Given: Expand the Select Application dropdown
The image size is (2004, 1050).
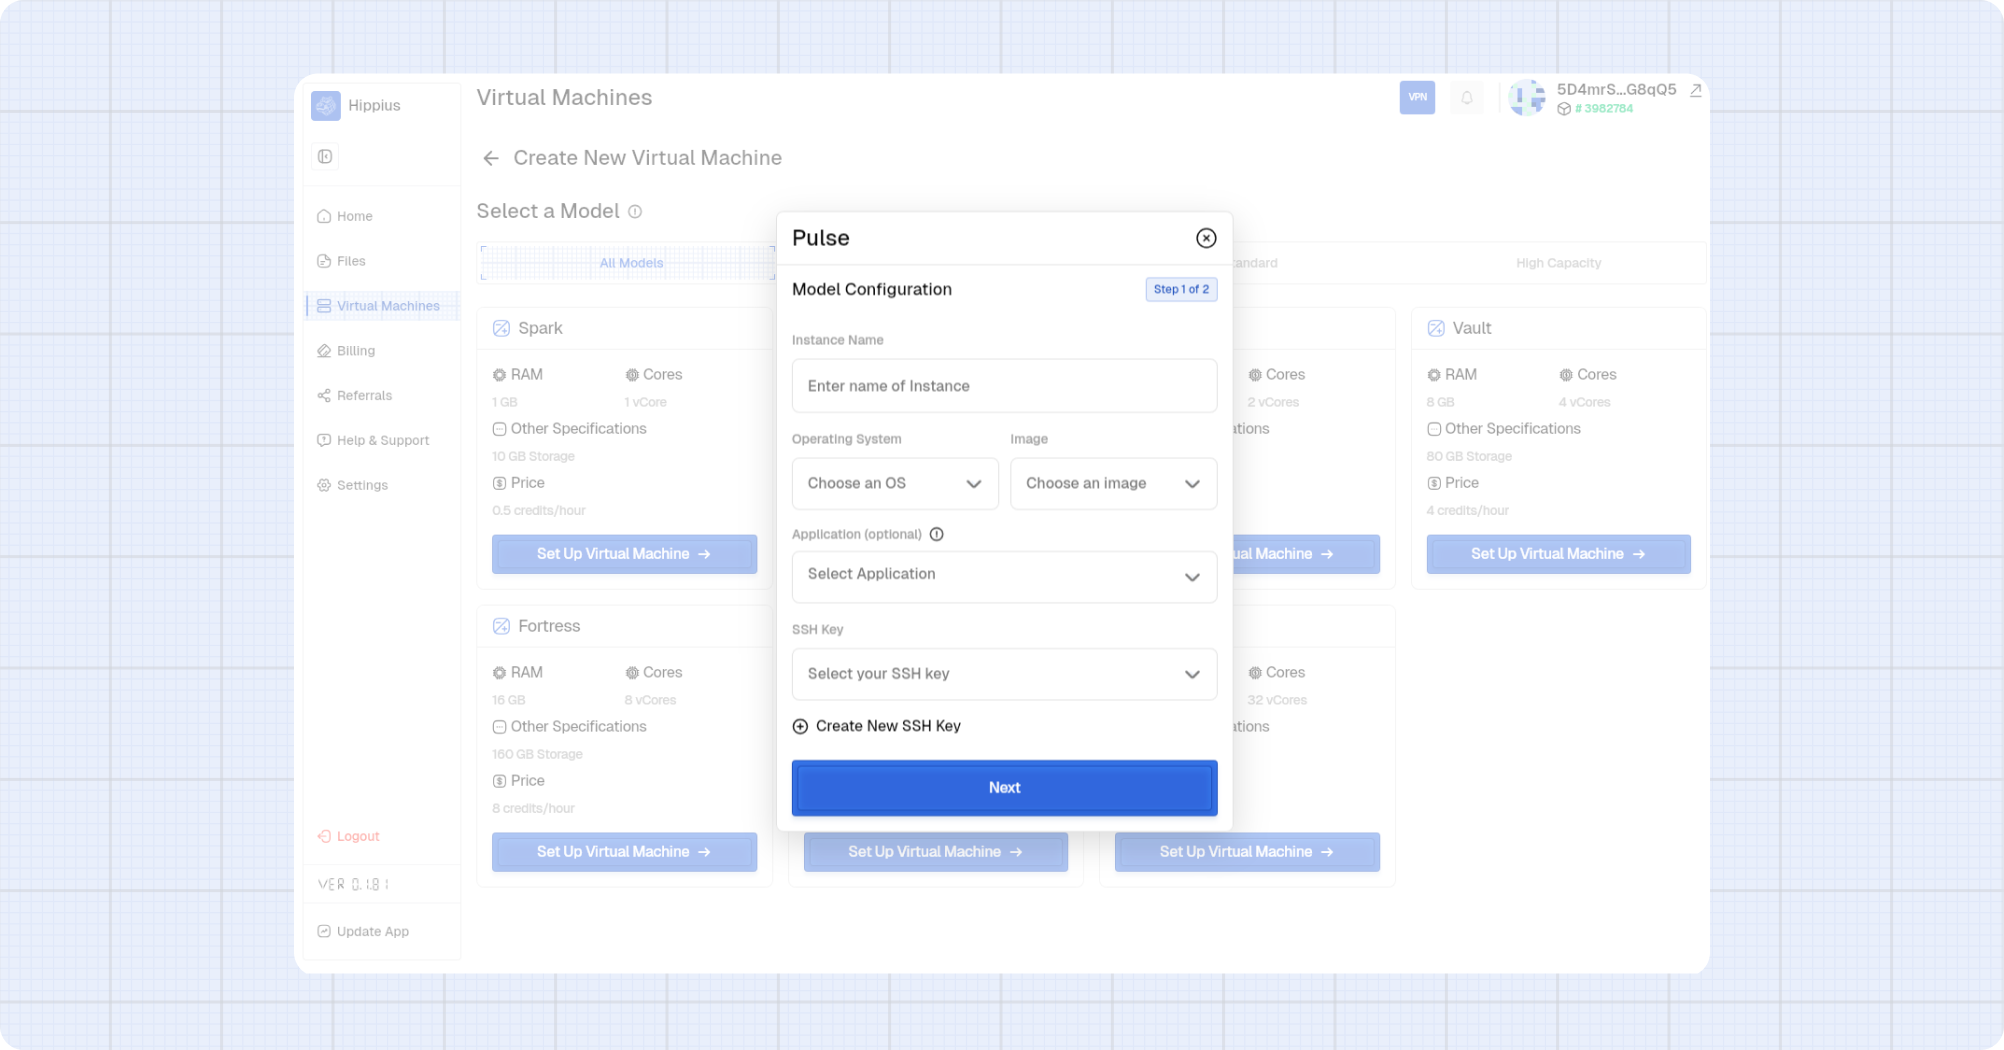Looking at the screenshot, I should [1003, 576].
